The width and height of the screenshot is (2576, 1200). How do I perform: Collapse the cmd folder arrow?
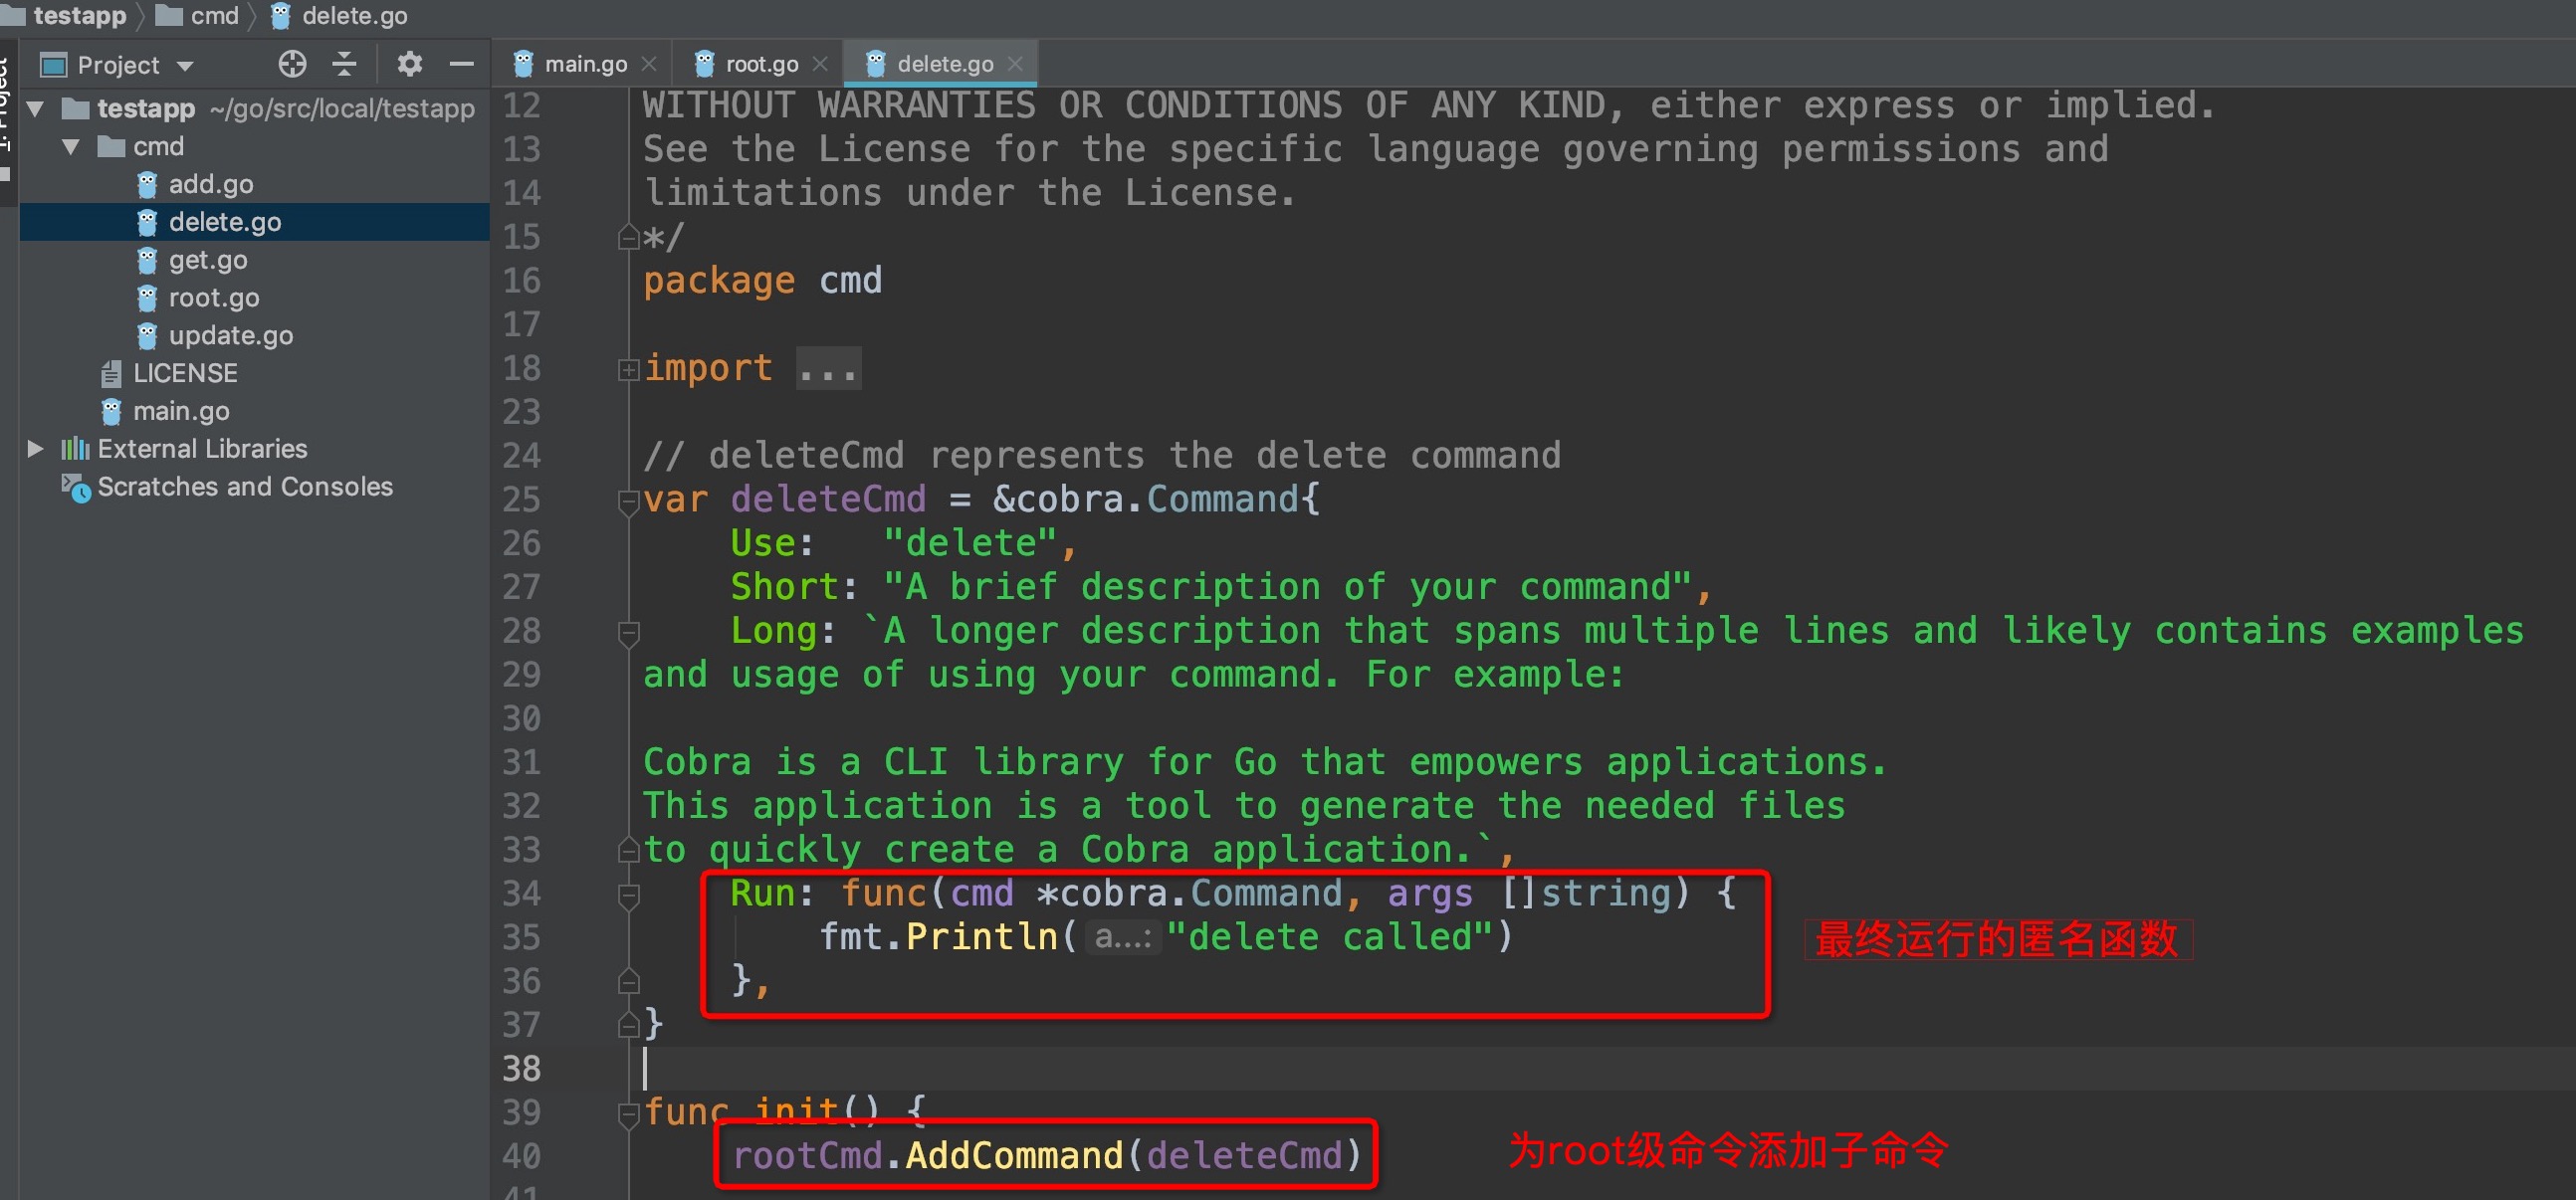pyautogui.click(x=71, y=147)
